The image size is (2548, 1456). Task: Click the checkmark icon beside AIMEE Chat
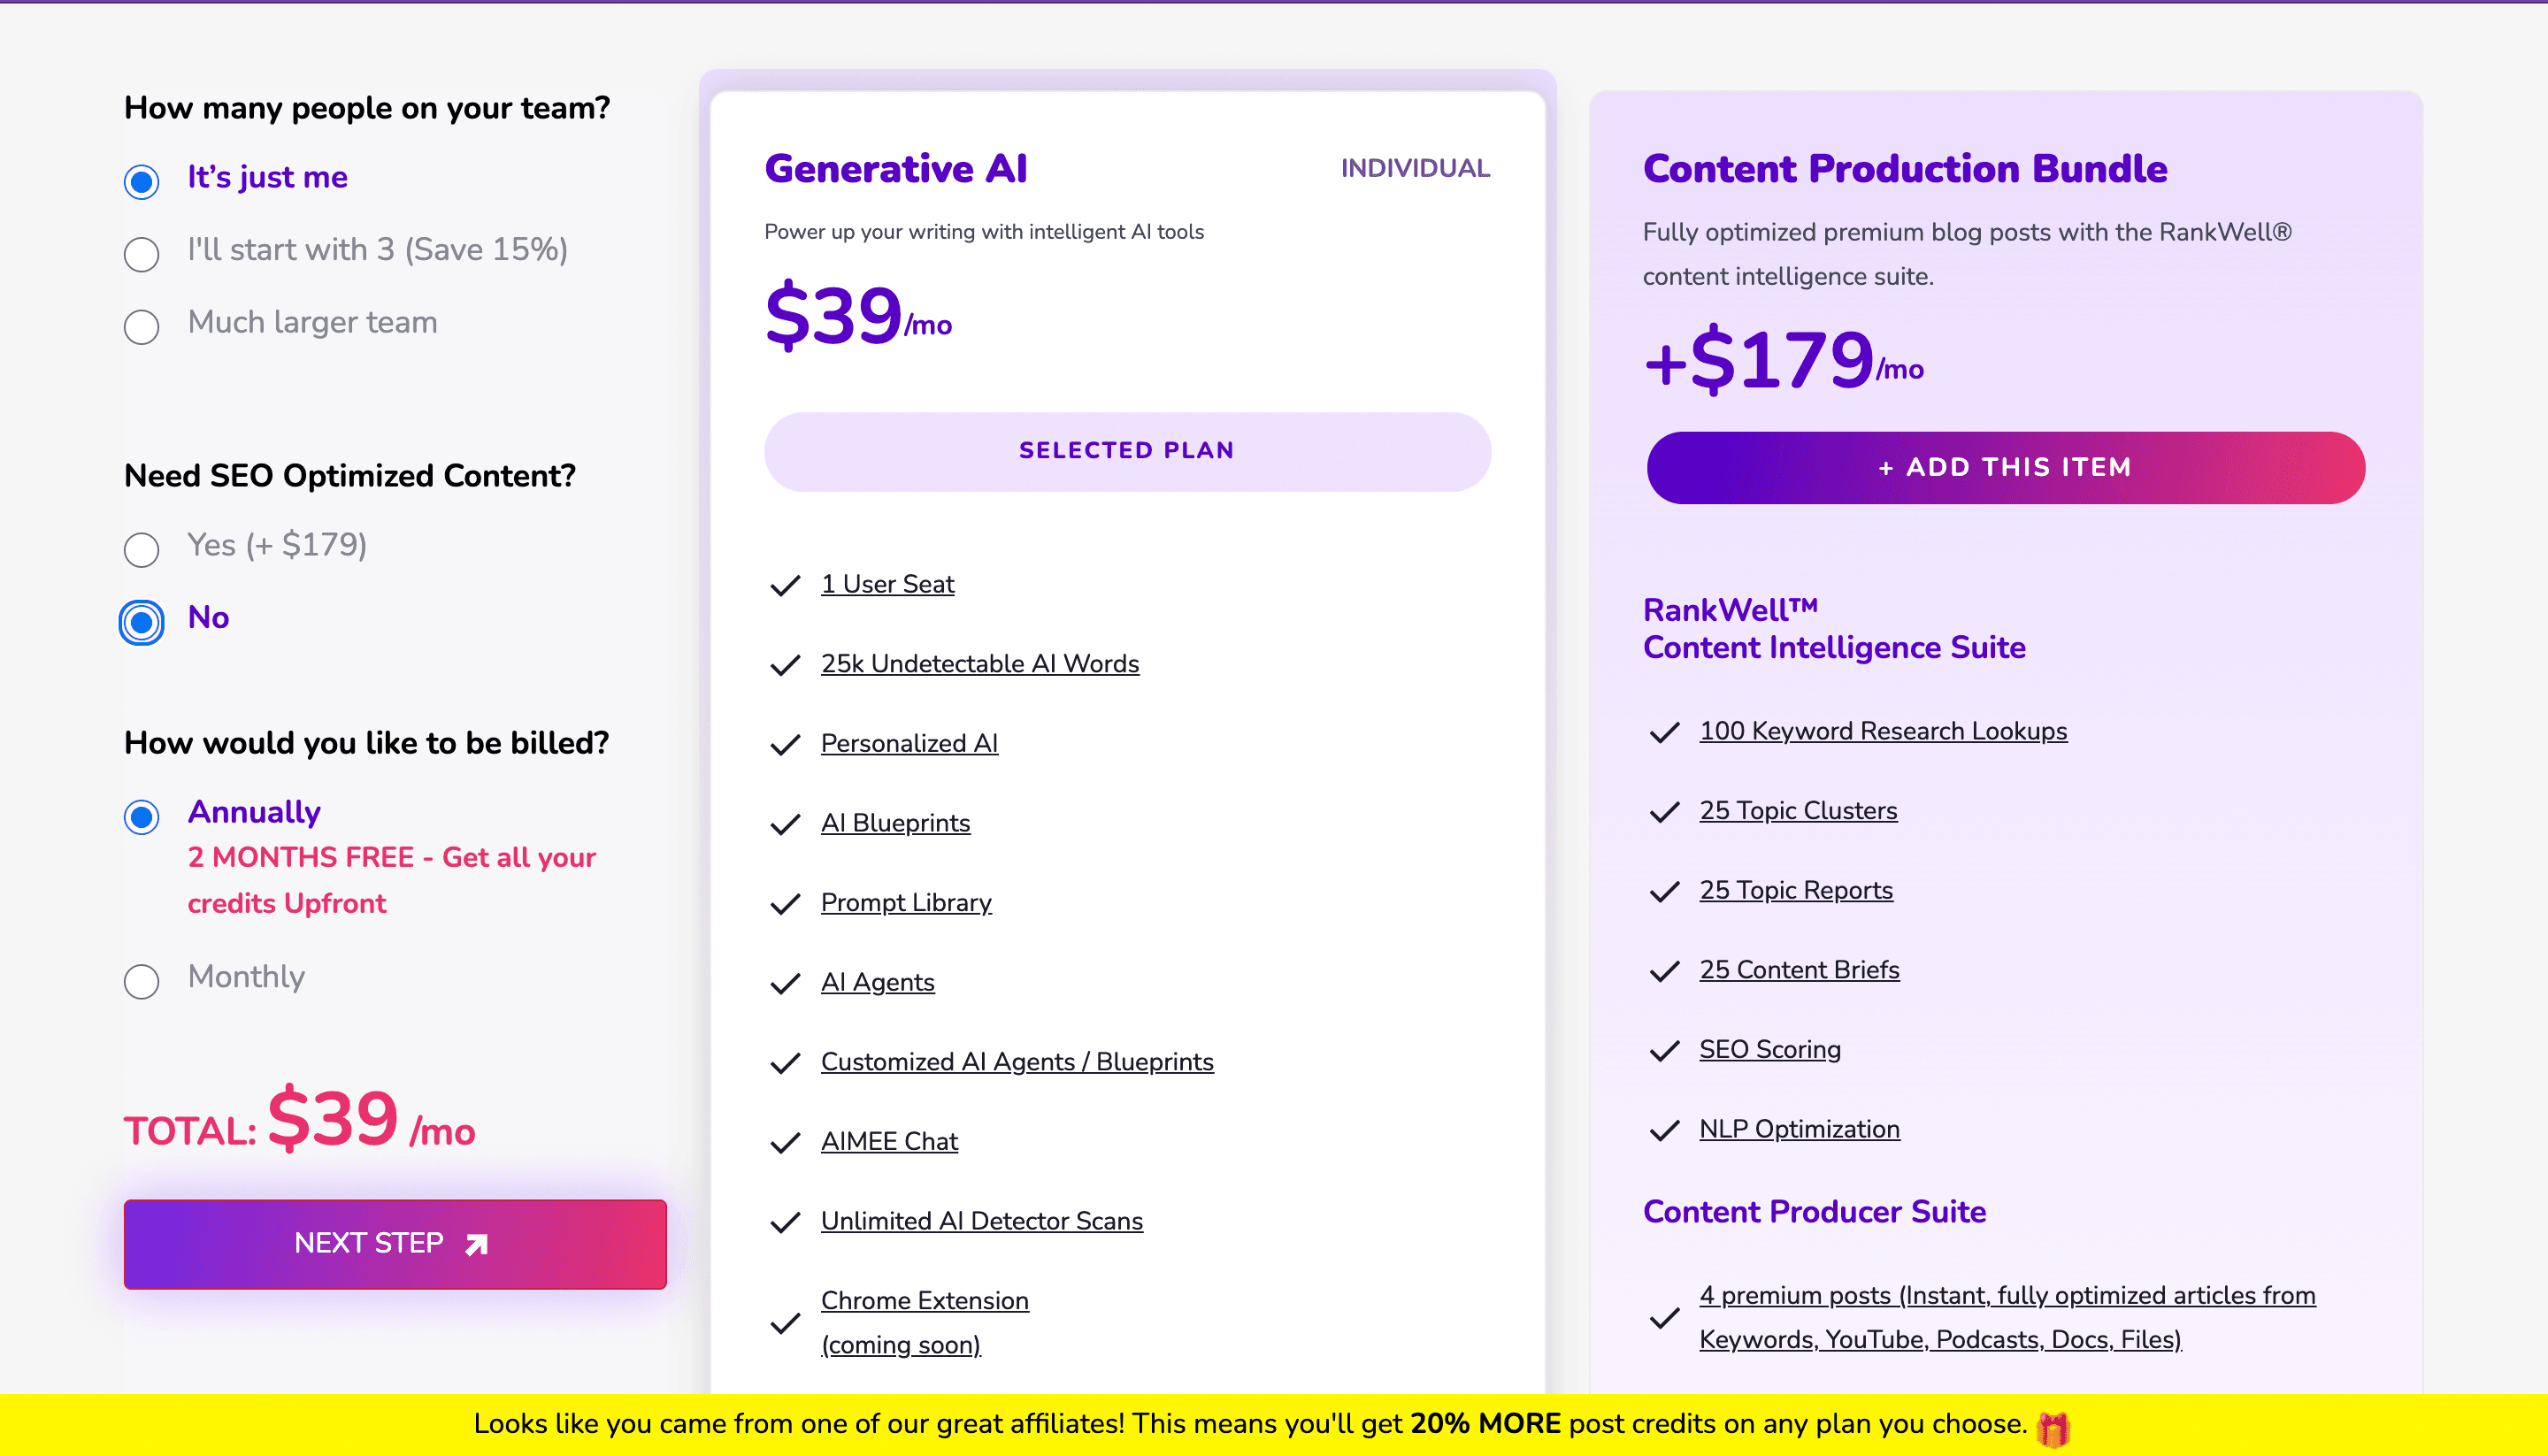point(786,1142)
